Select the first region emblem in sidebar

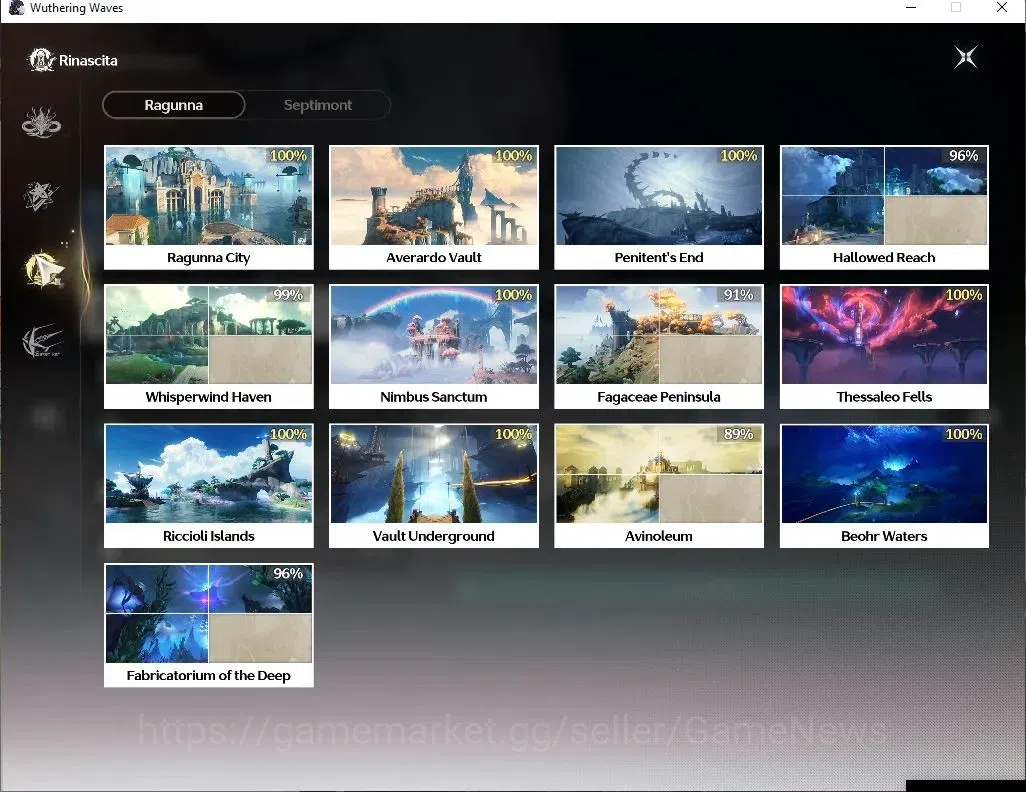(x=41, y=122)
